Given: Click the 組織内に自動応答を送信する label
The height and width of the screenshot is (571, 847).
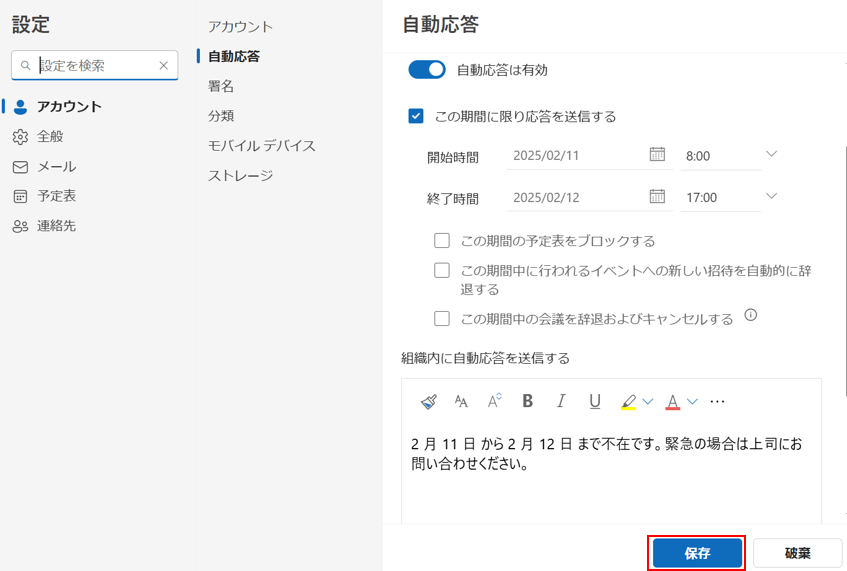Looking at the screenshot, I should [485, 358].
